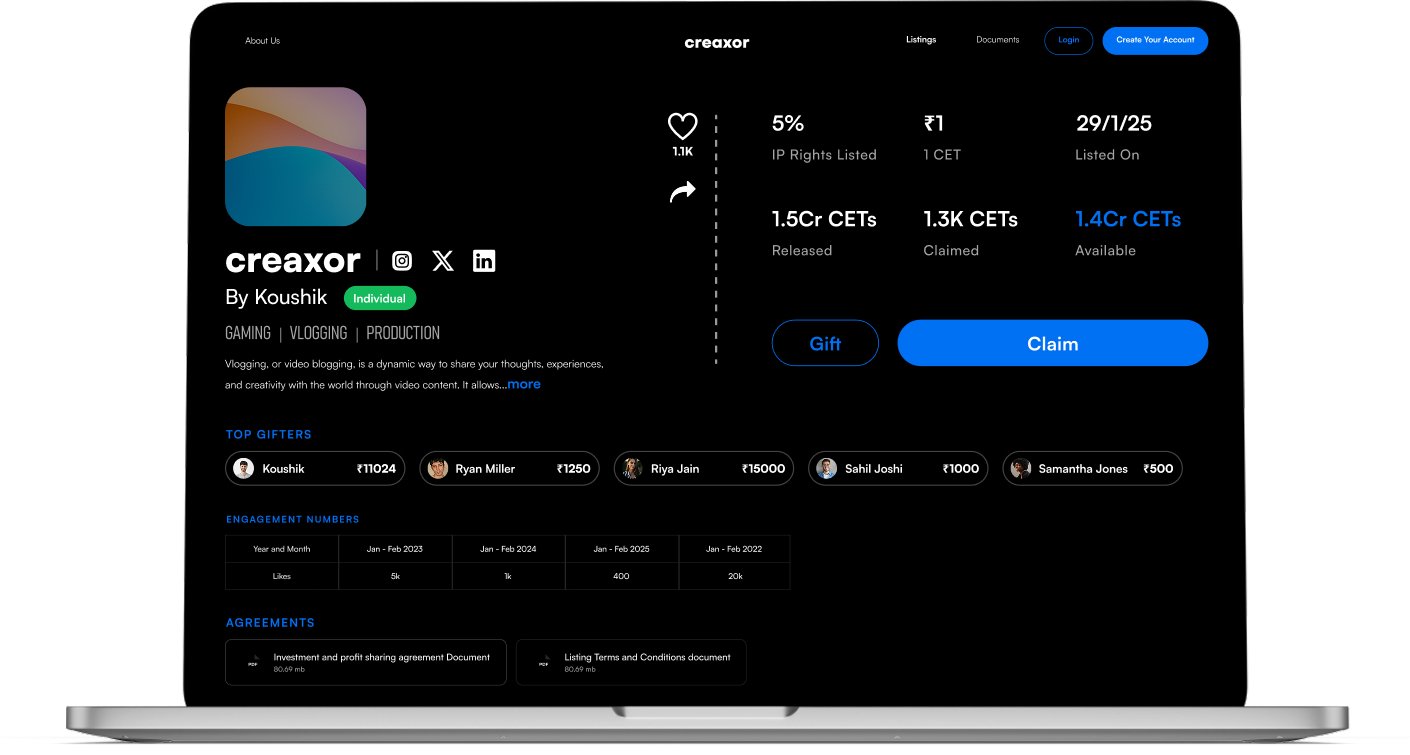Open the LinkedIn profile icon

pos(484,261)
